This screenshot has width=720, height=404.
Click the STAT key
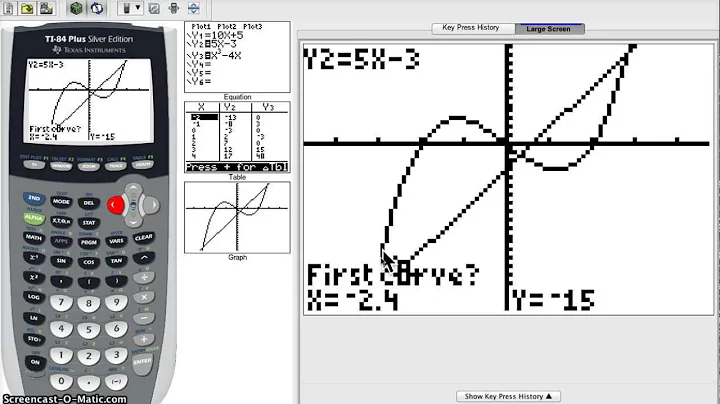(89, 223)
